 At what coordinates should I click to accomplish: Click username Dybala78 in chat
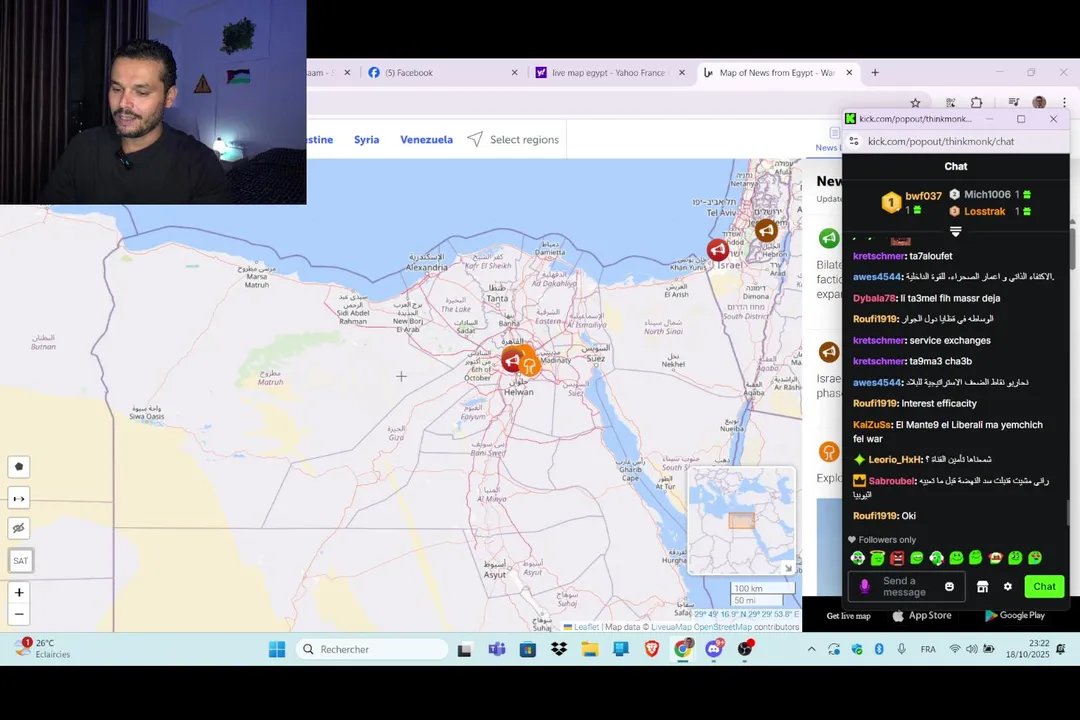tap(875, 298)
